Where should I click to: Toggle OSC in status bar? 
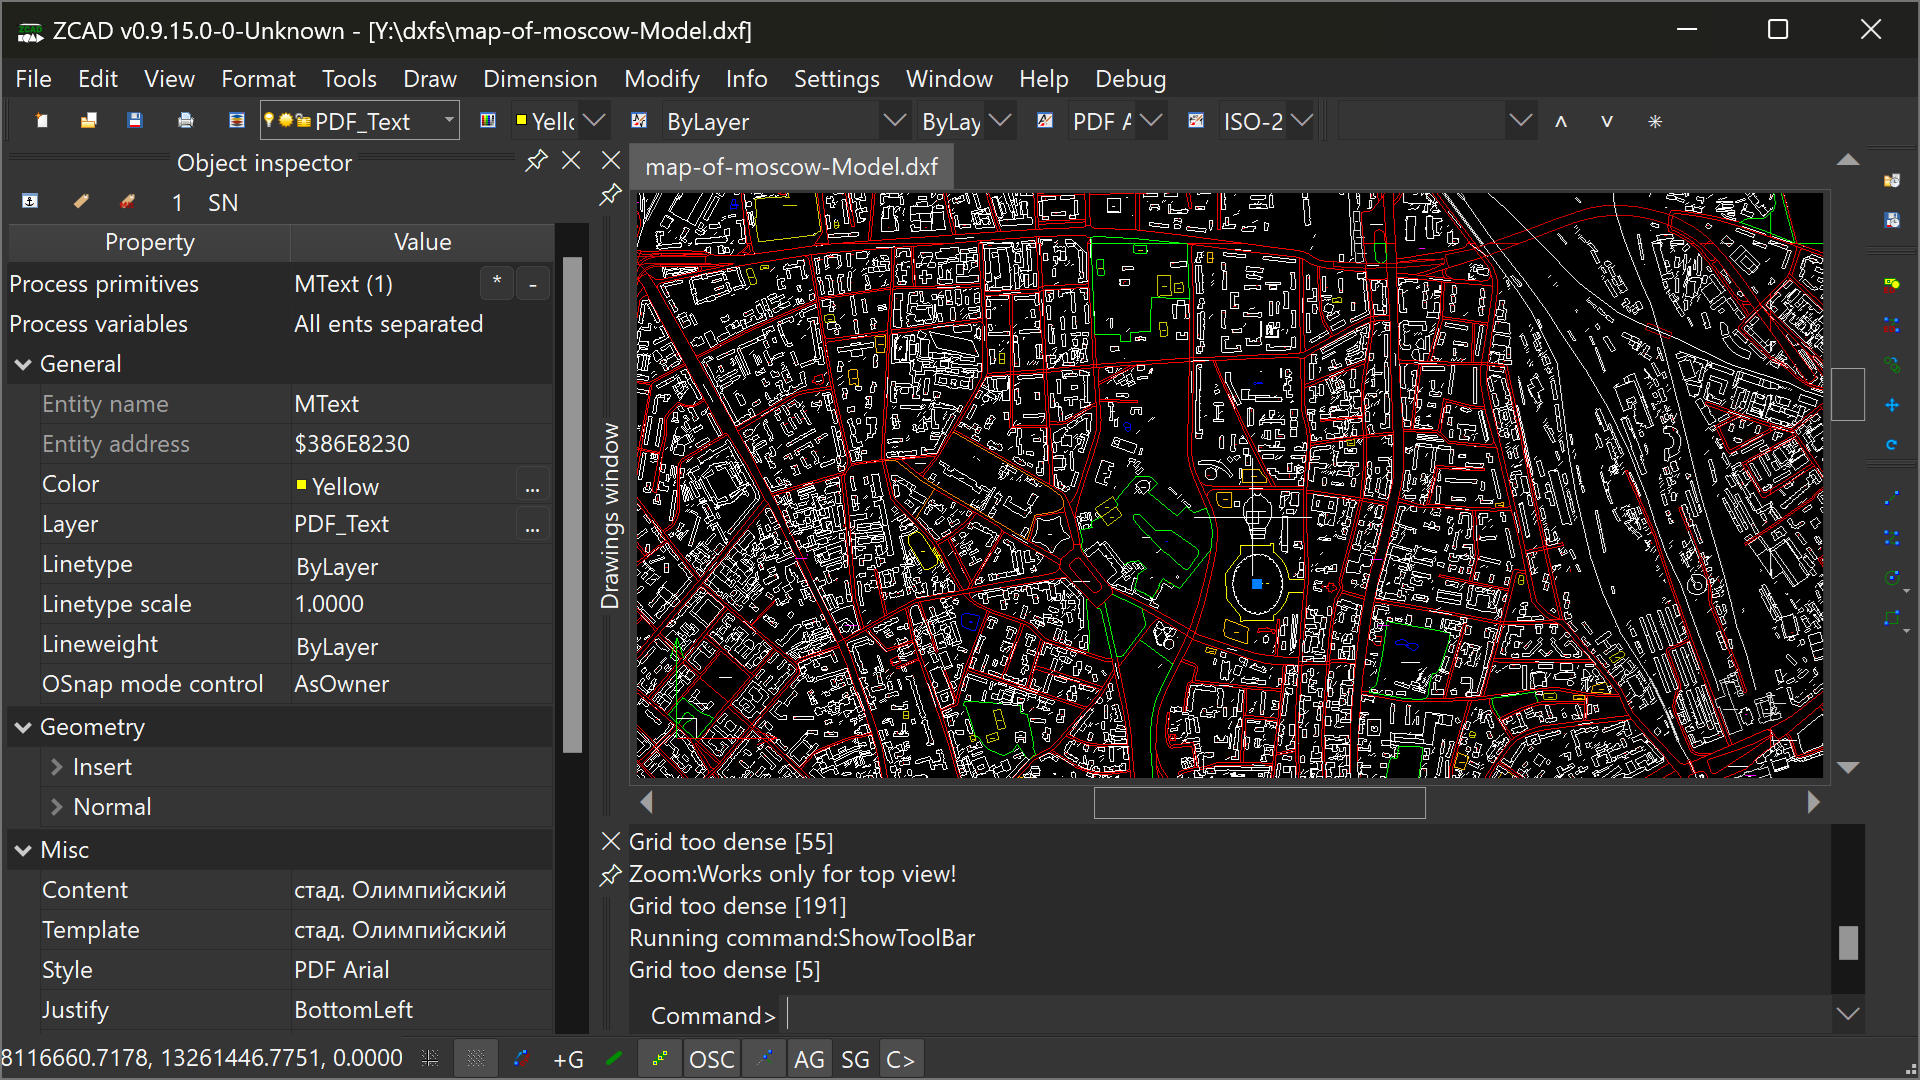point(712,1059)
